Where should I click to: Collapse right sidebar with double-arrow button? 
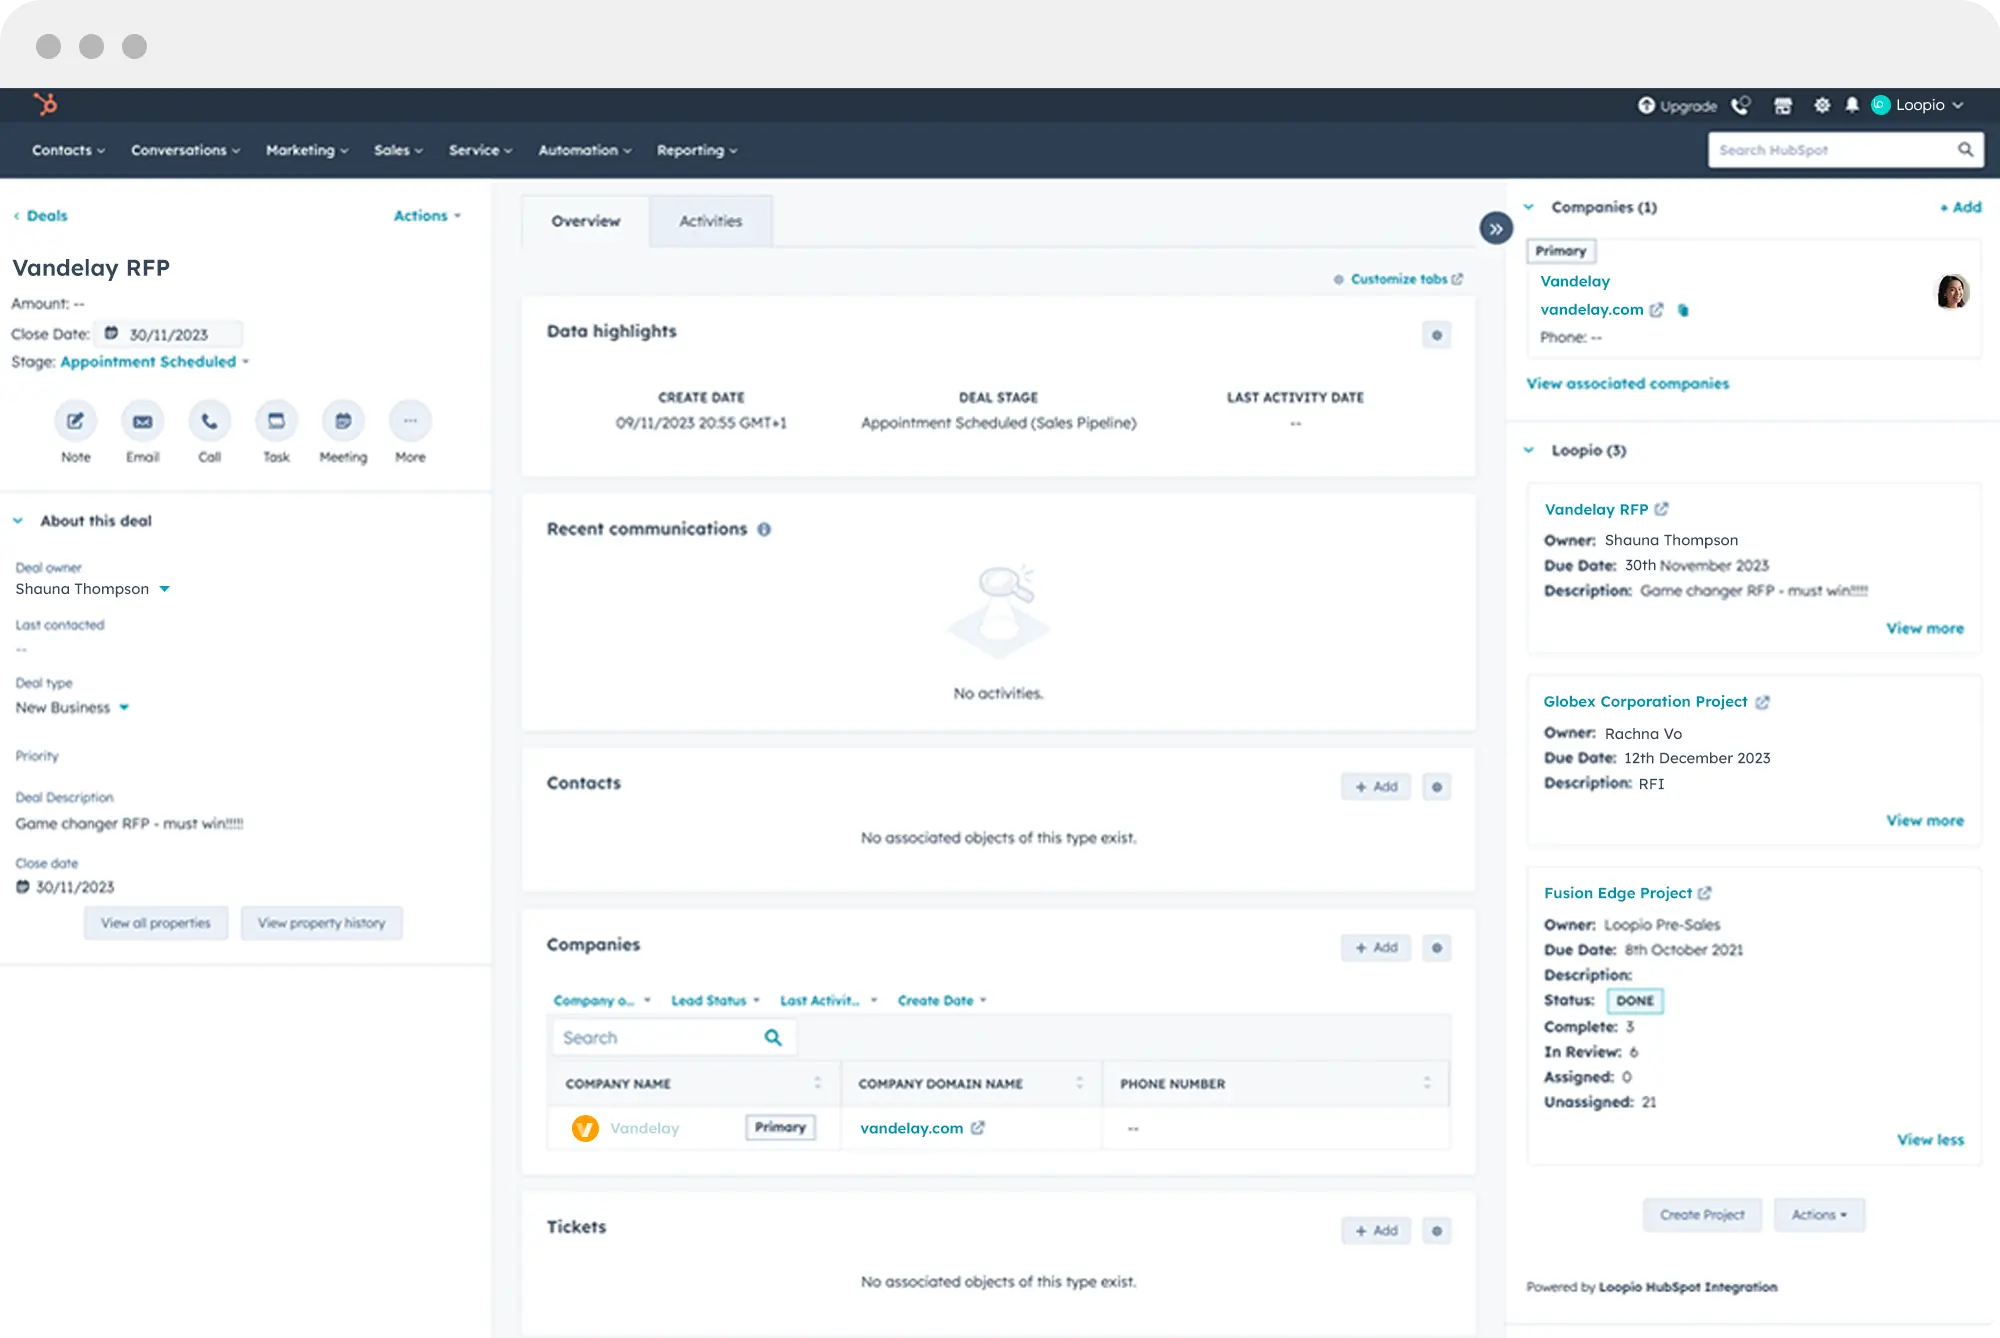1495,229
